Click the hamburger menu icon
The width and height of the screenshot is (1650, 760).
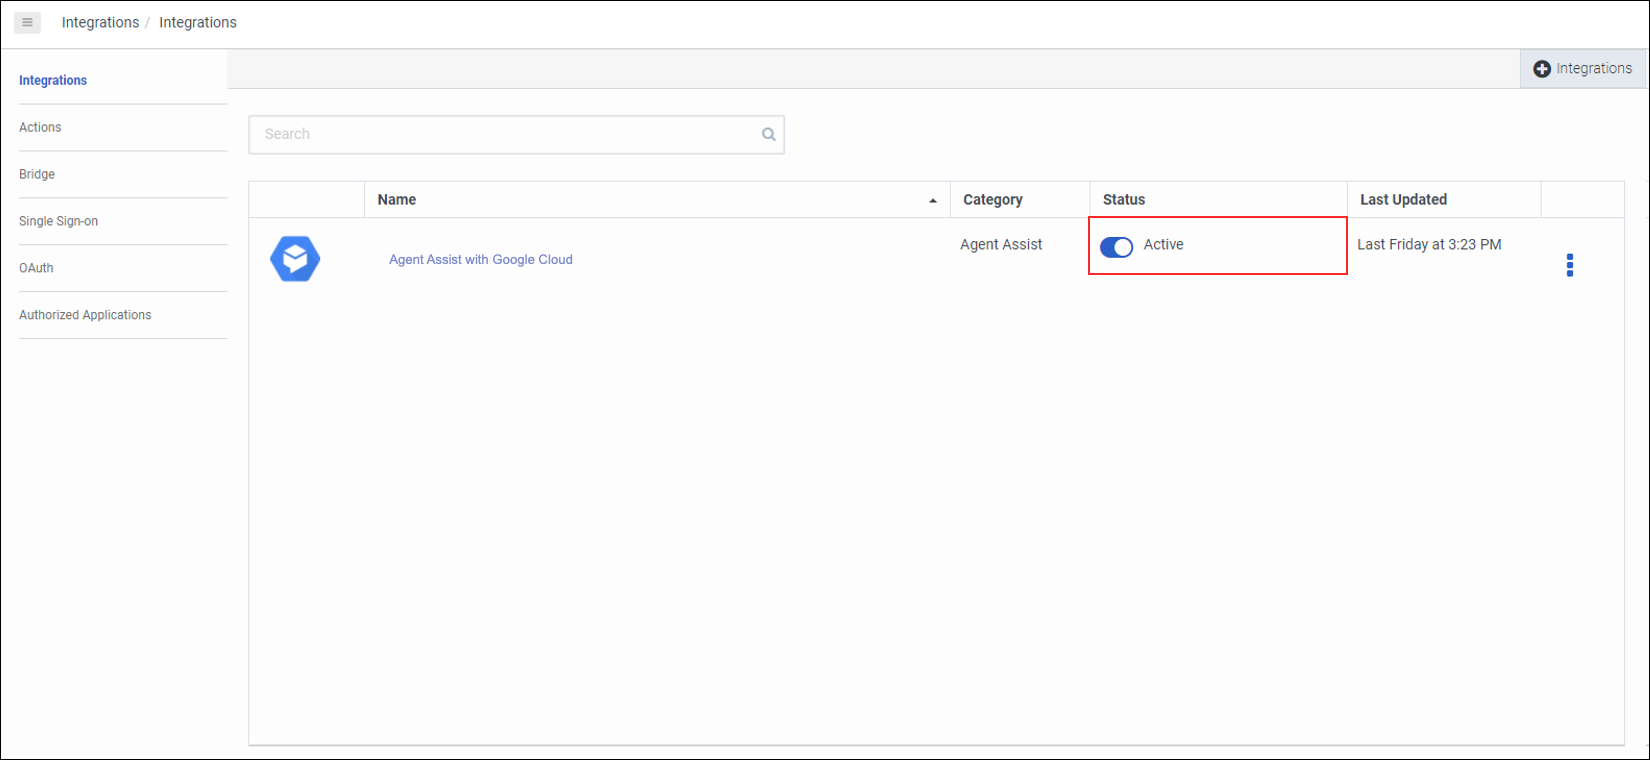click(x=27, y=22)
